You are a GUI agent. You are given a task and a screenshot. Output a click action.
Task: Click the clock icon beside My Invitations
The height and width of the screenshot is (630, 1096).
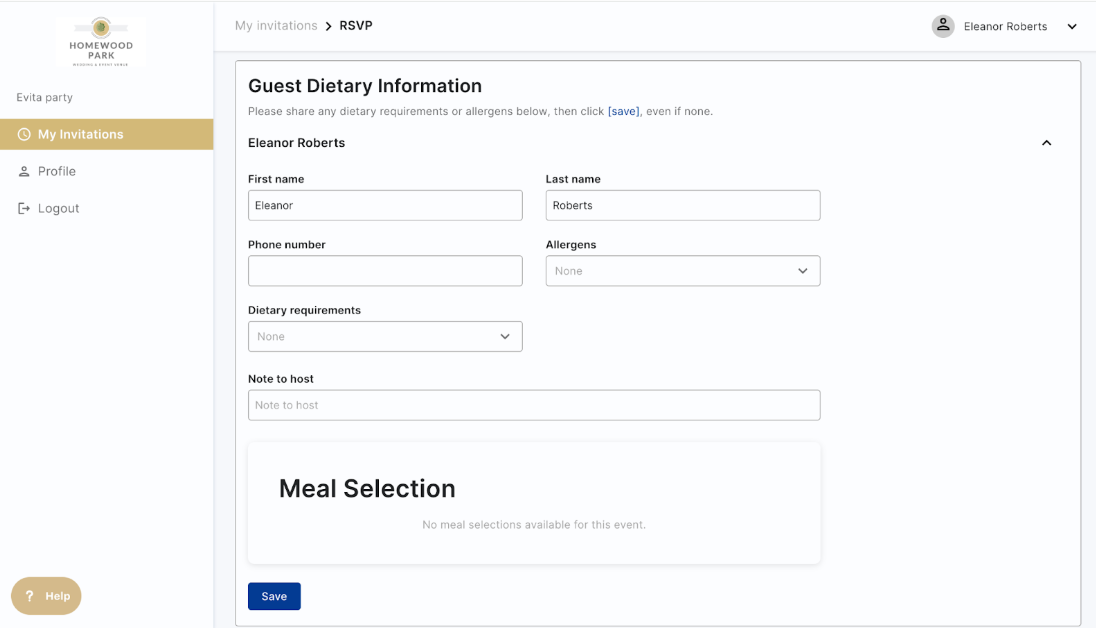(x=24, y=134)
